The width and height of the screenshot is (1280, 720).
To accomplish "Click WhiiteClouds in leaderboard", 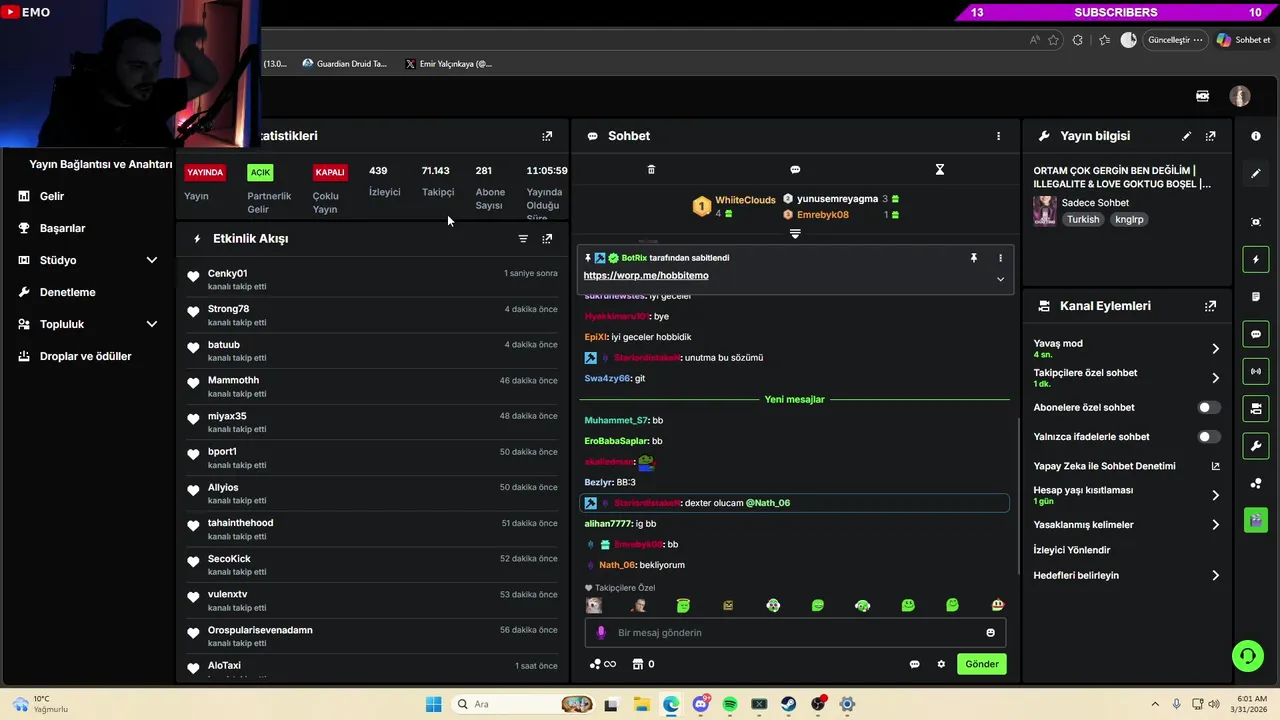I will click(x=745, y=200).
